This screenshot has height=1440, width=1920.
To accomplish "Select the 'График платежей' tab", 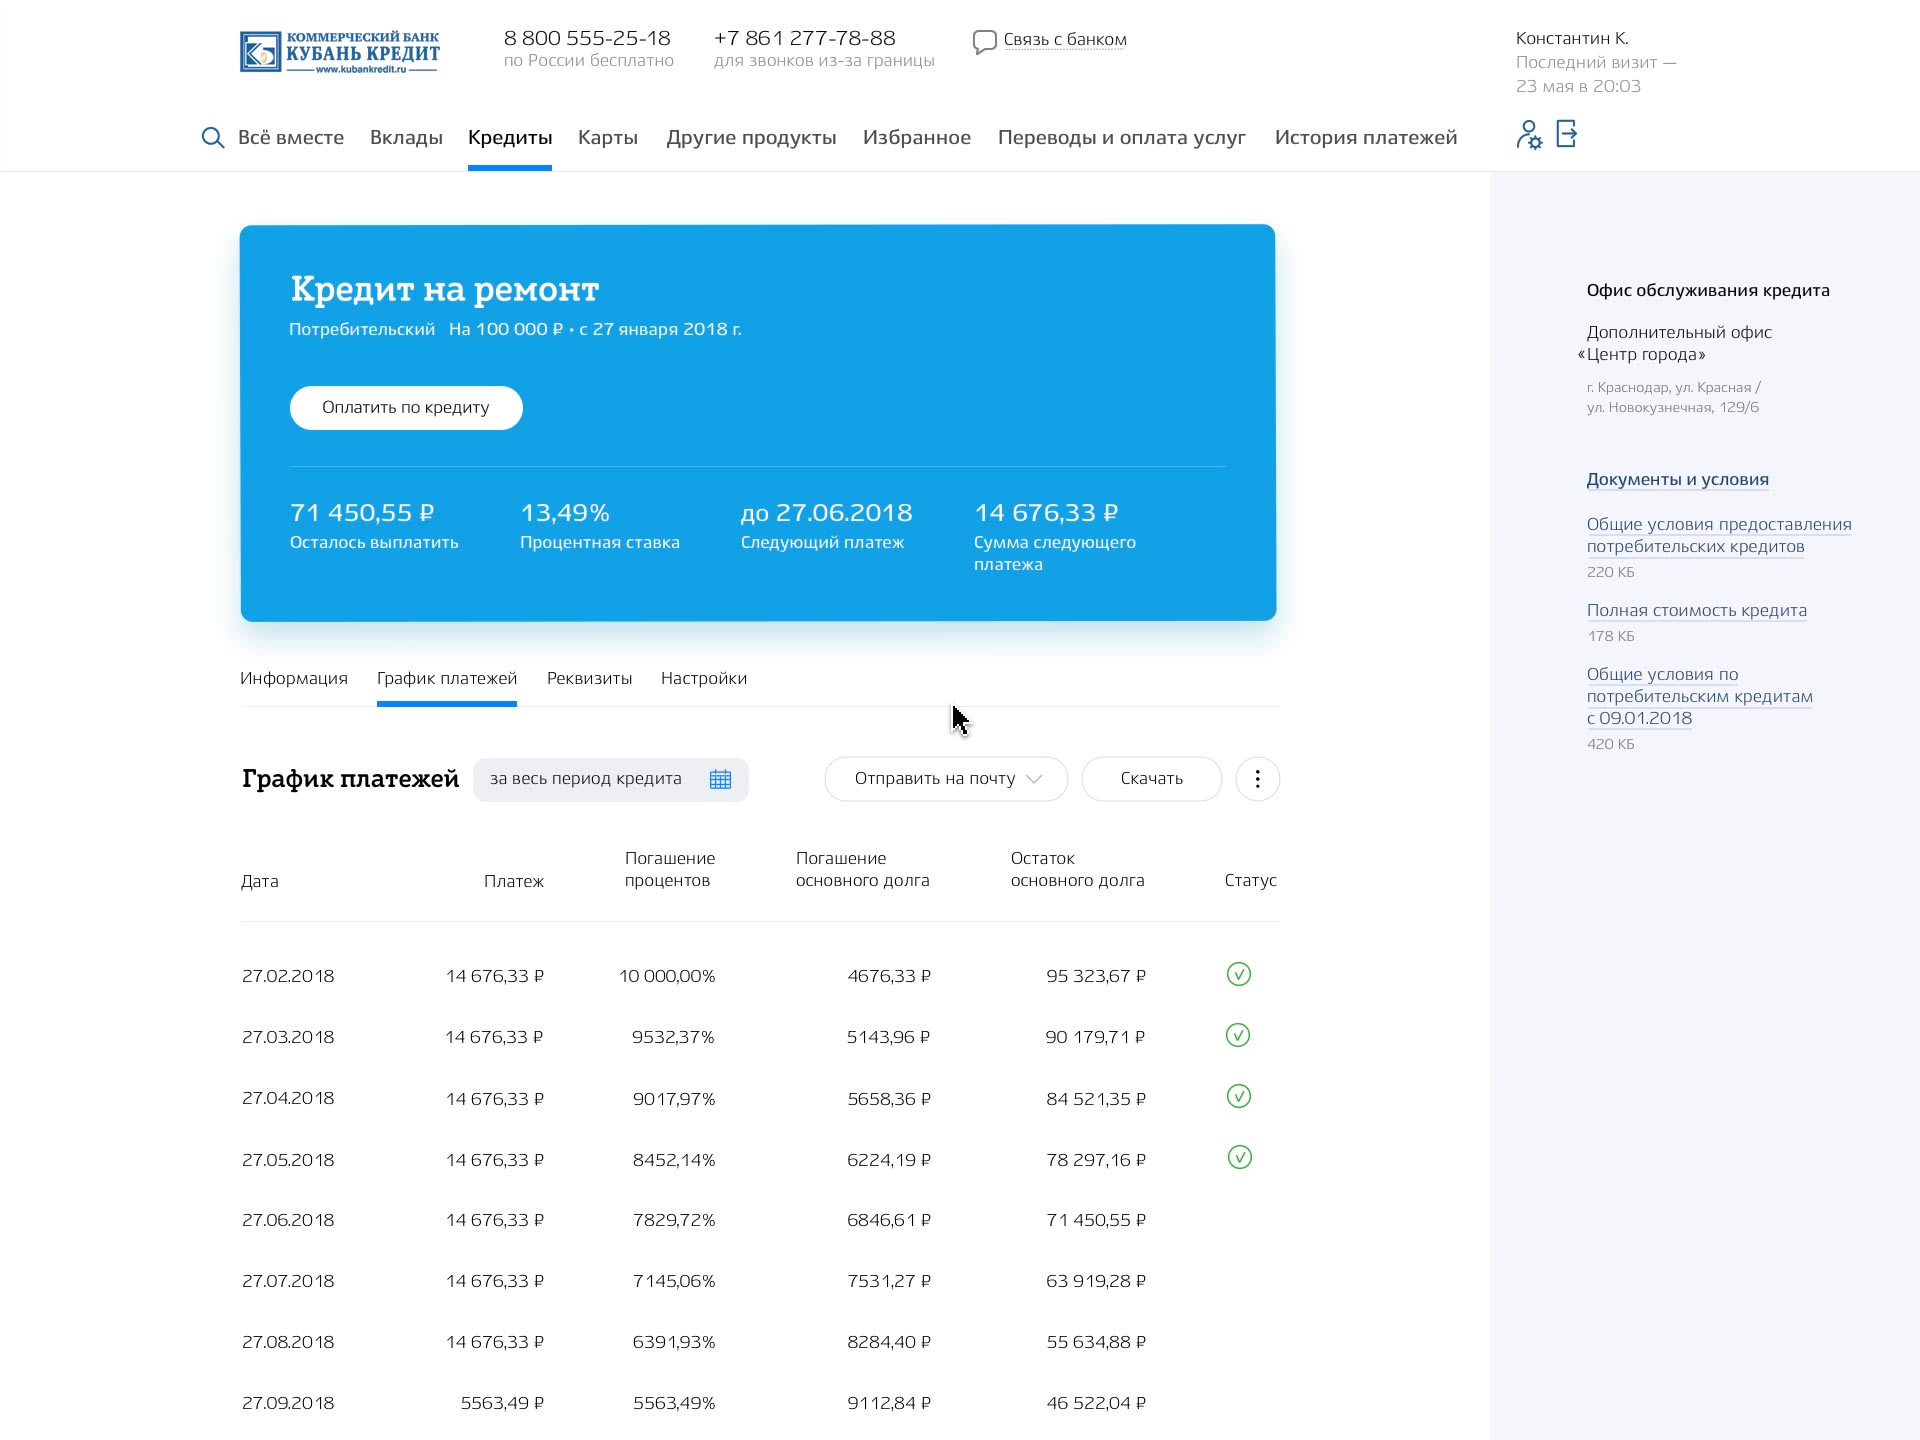I will point(447,678).
